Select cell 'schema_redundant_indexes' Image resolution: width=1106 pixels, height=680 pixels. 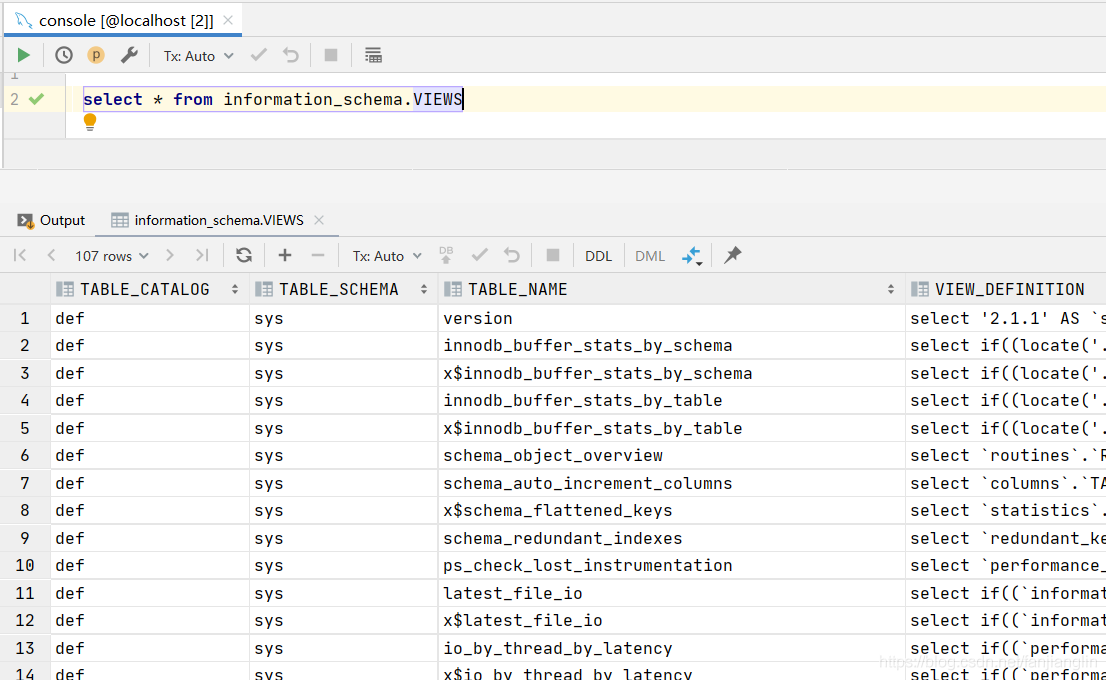point(671,538)
